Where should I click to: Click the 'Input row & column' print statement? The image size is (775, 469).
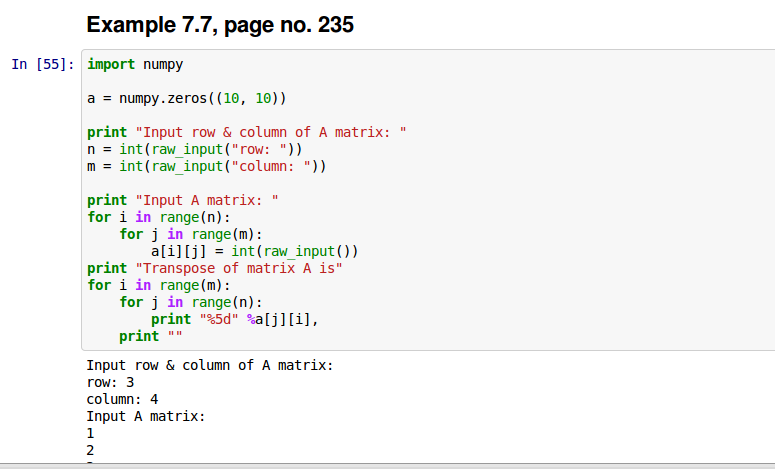(247, 132)
